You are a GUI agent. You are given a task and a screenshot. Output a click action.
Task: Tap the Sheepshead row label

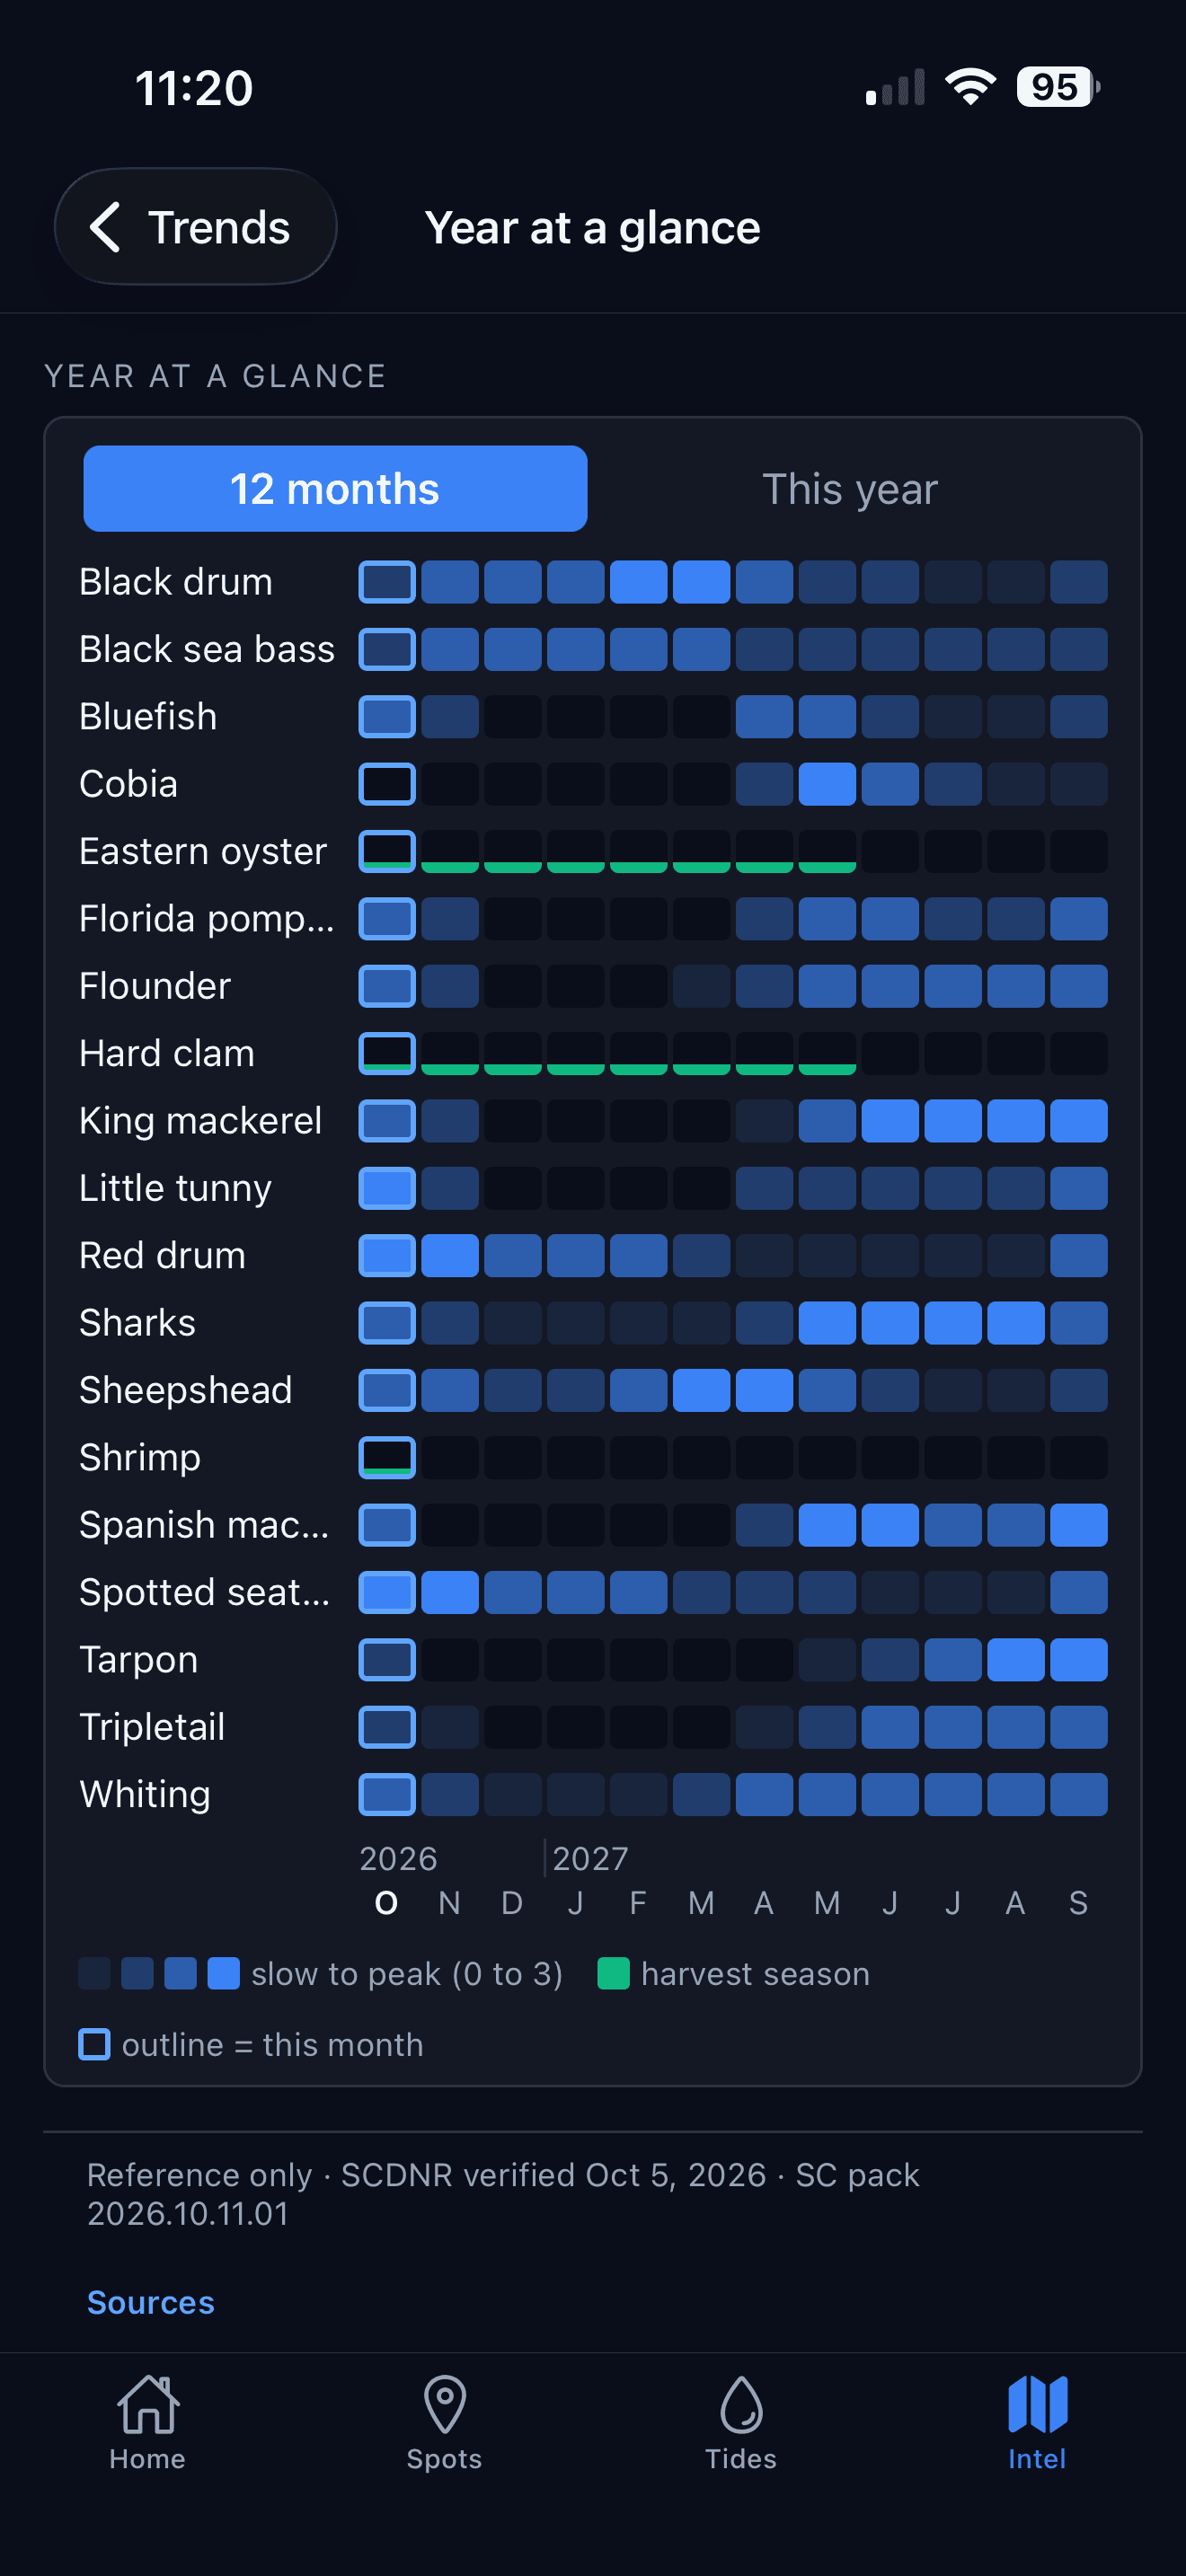tap(186, 1390)
